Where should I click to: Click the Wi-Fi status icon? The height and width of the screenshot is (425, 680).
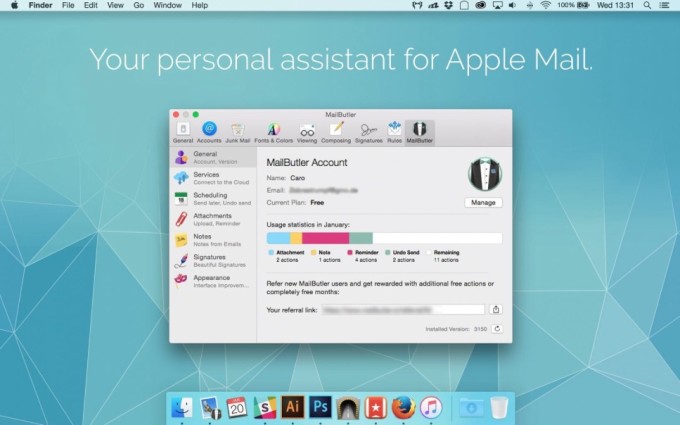546,5
